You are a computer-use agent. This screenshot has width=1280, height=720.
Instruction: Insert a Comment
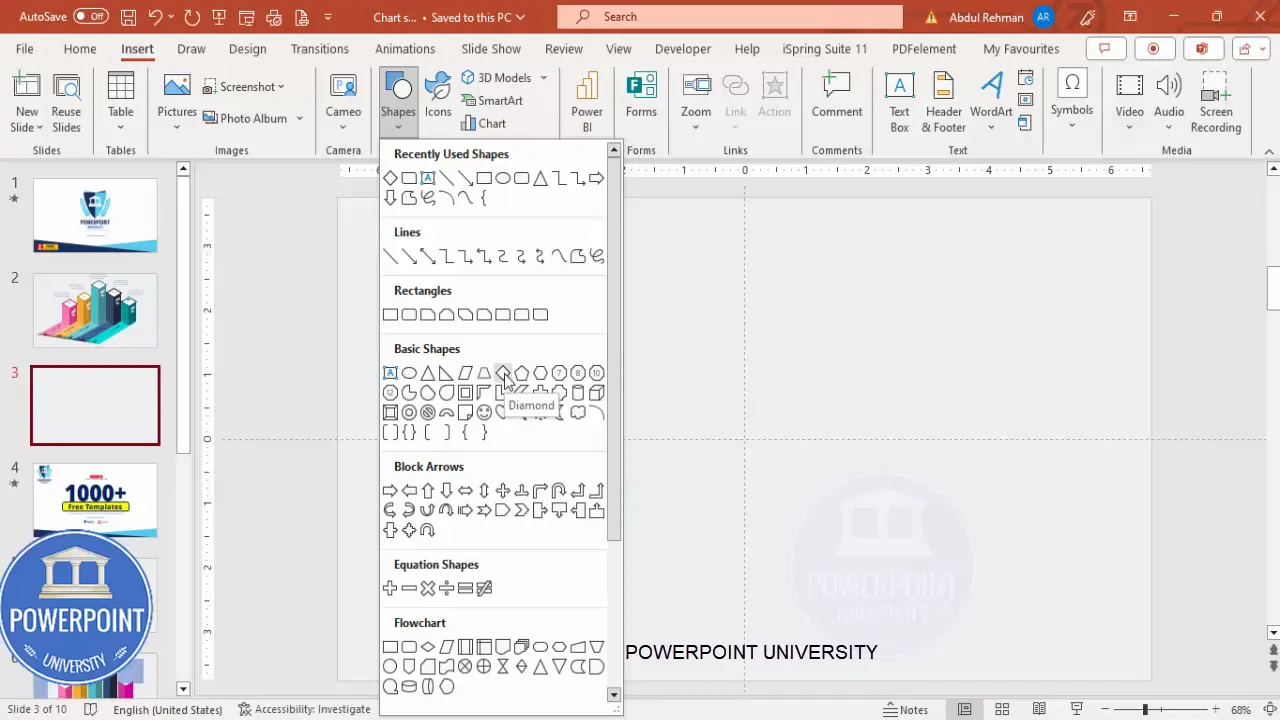[837, 97]
